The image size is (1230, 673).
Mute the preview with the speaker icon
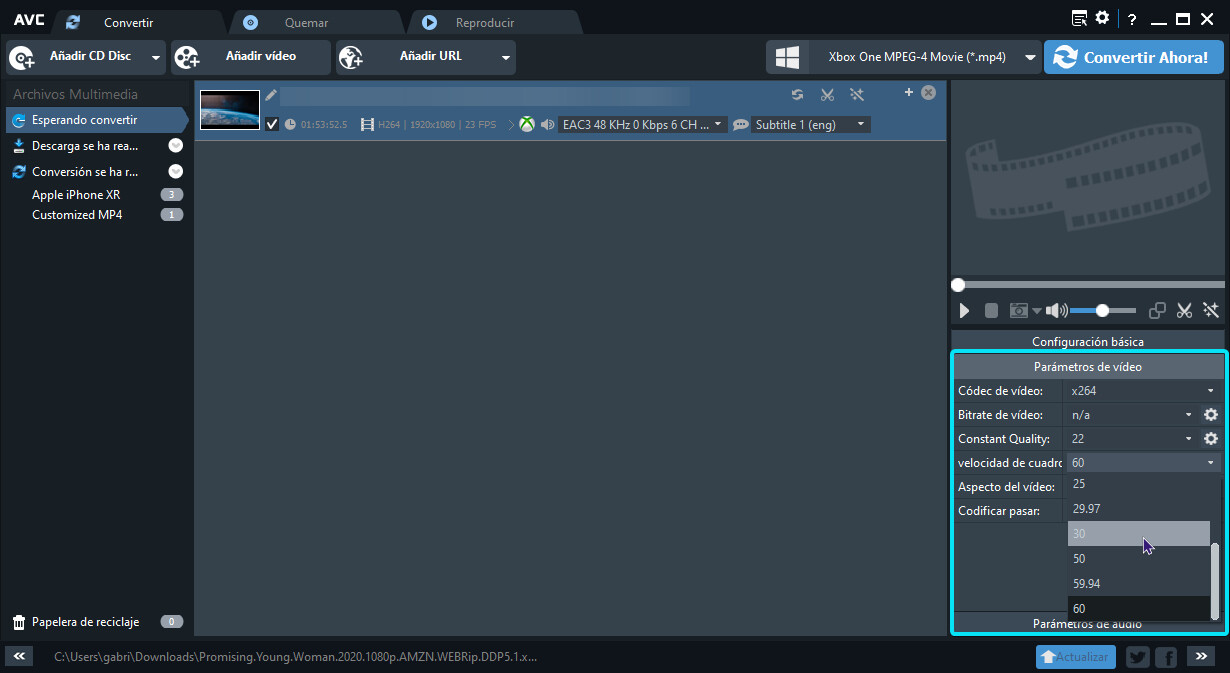(1056, 311)
